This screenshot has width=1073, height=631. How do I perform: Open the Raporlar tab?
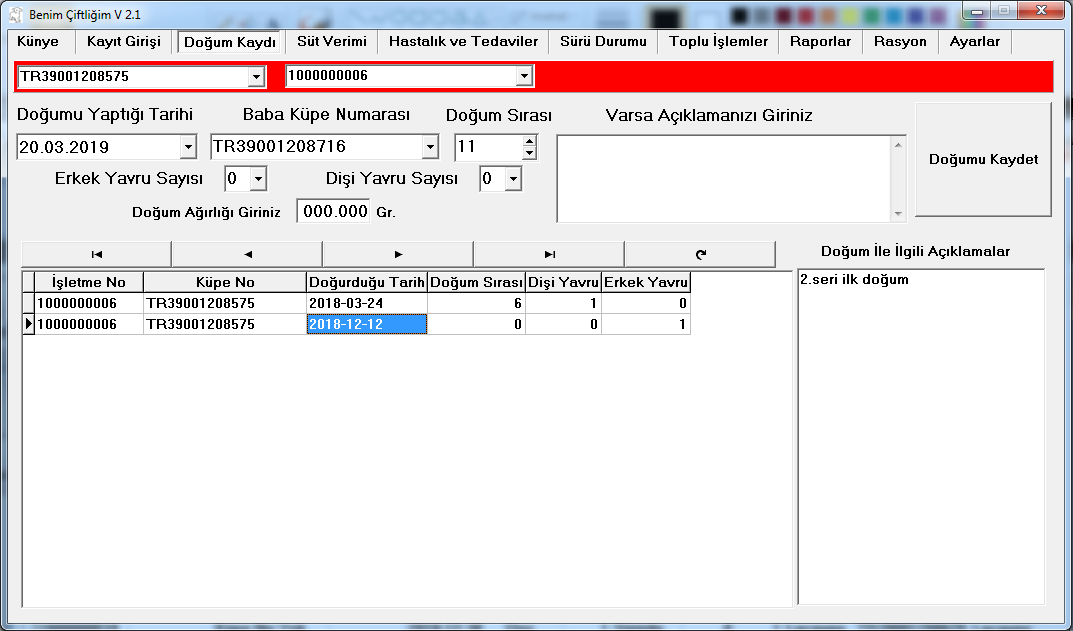(820, 42)
